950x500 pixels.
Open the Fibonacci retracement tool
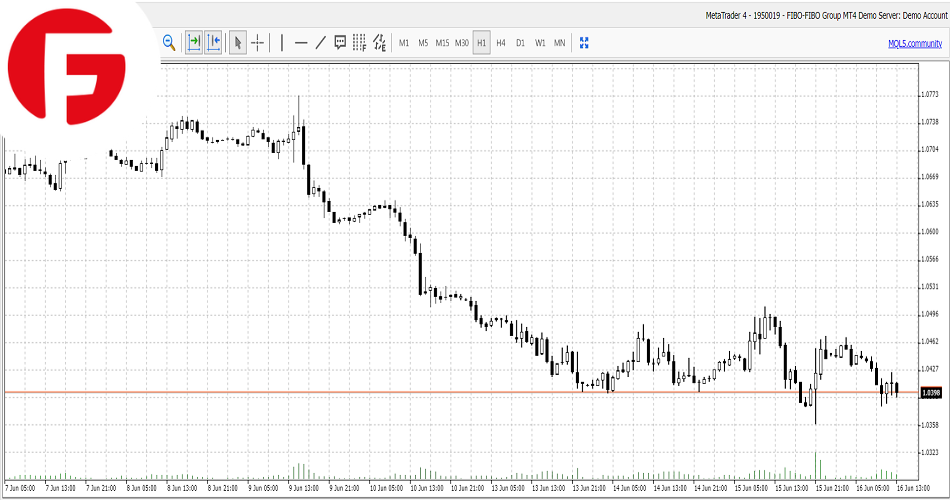click(x=359, y=42)
